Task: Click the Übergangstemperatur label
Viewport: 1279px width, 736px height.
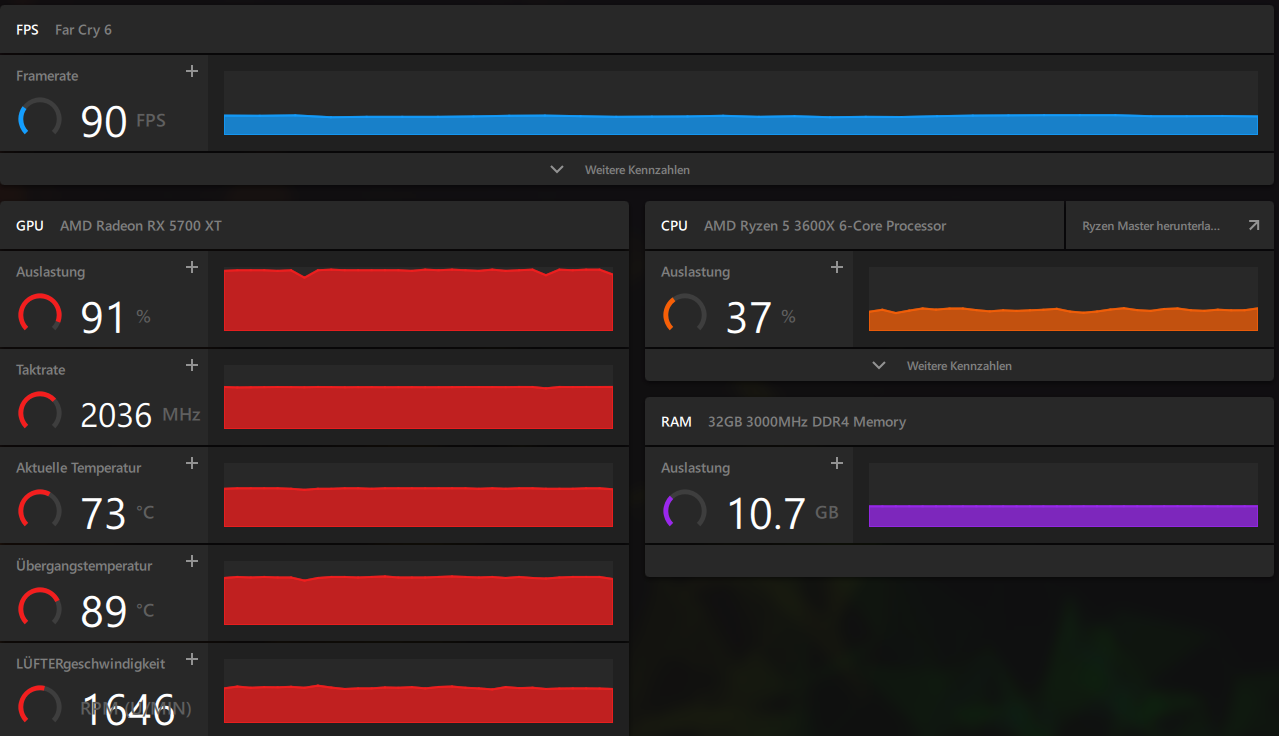Action: (x=84, y=566)
